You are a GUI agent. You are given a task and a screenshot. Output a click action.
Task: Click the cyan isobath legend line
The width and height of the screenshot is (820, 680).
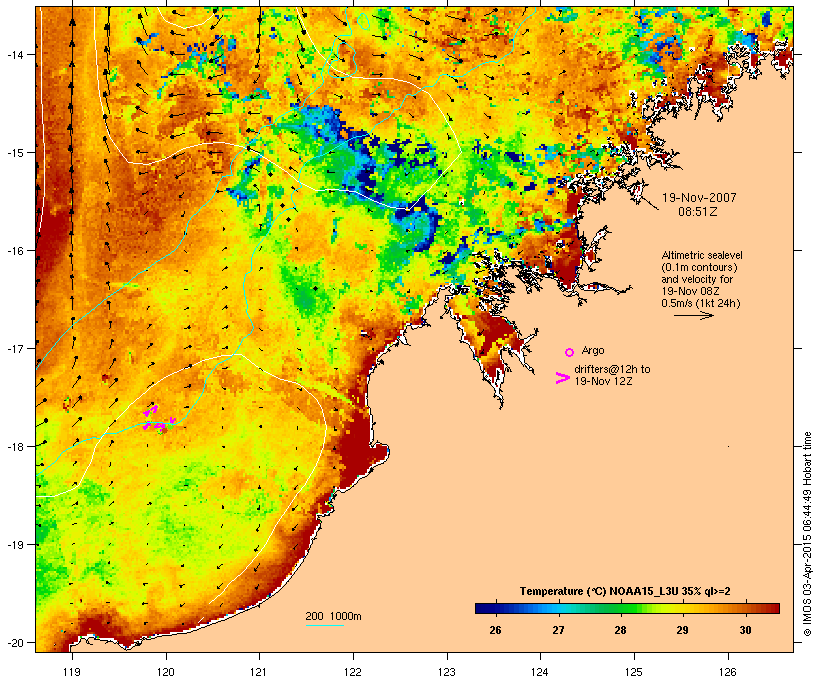pyautogui.click(x=324, y=625)
